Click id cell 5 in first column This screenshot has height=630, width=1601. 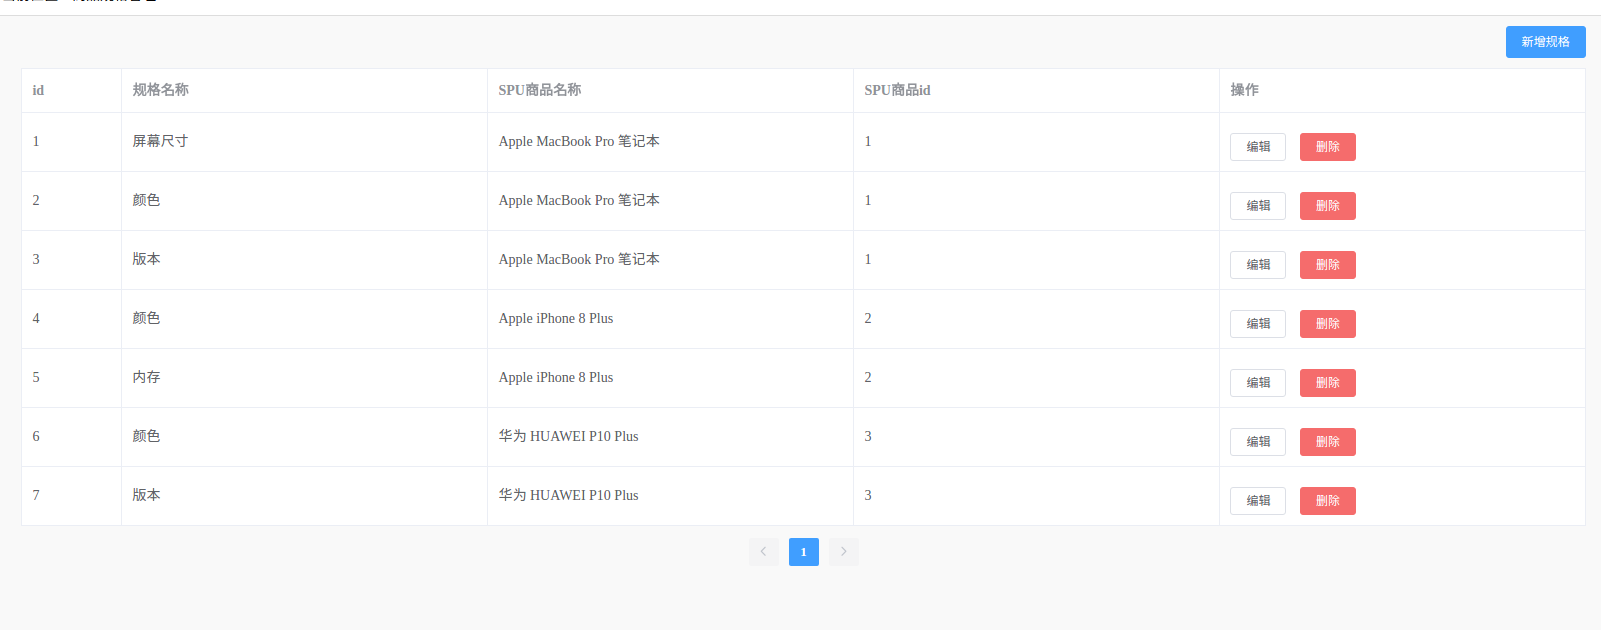pyautogui.click(x=72, y=378)
